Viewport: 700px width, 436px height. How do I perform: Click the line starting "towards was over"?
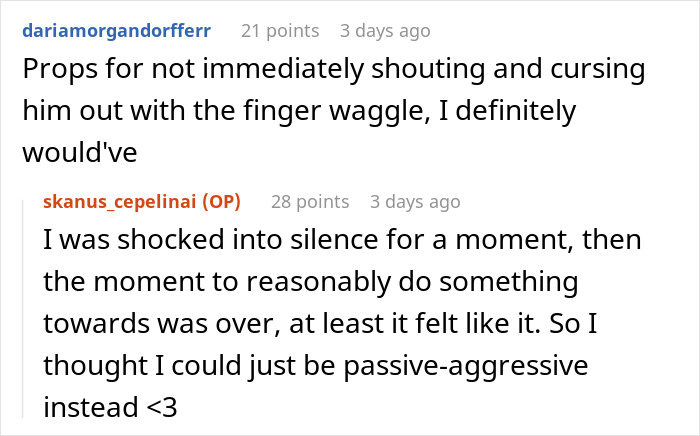pyautogui.click(x=320, y=323)
